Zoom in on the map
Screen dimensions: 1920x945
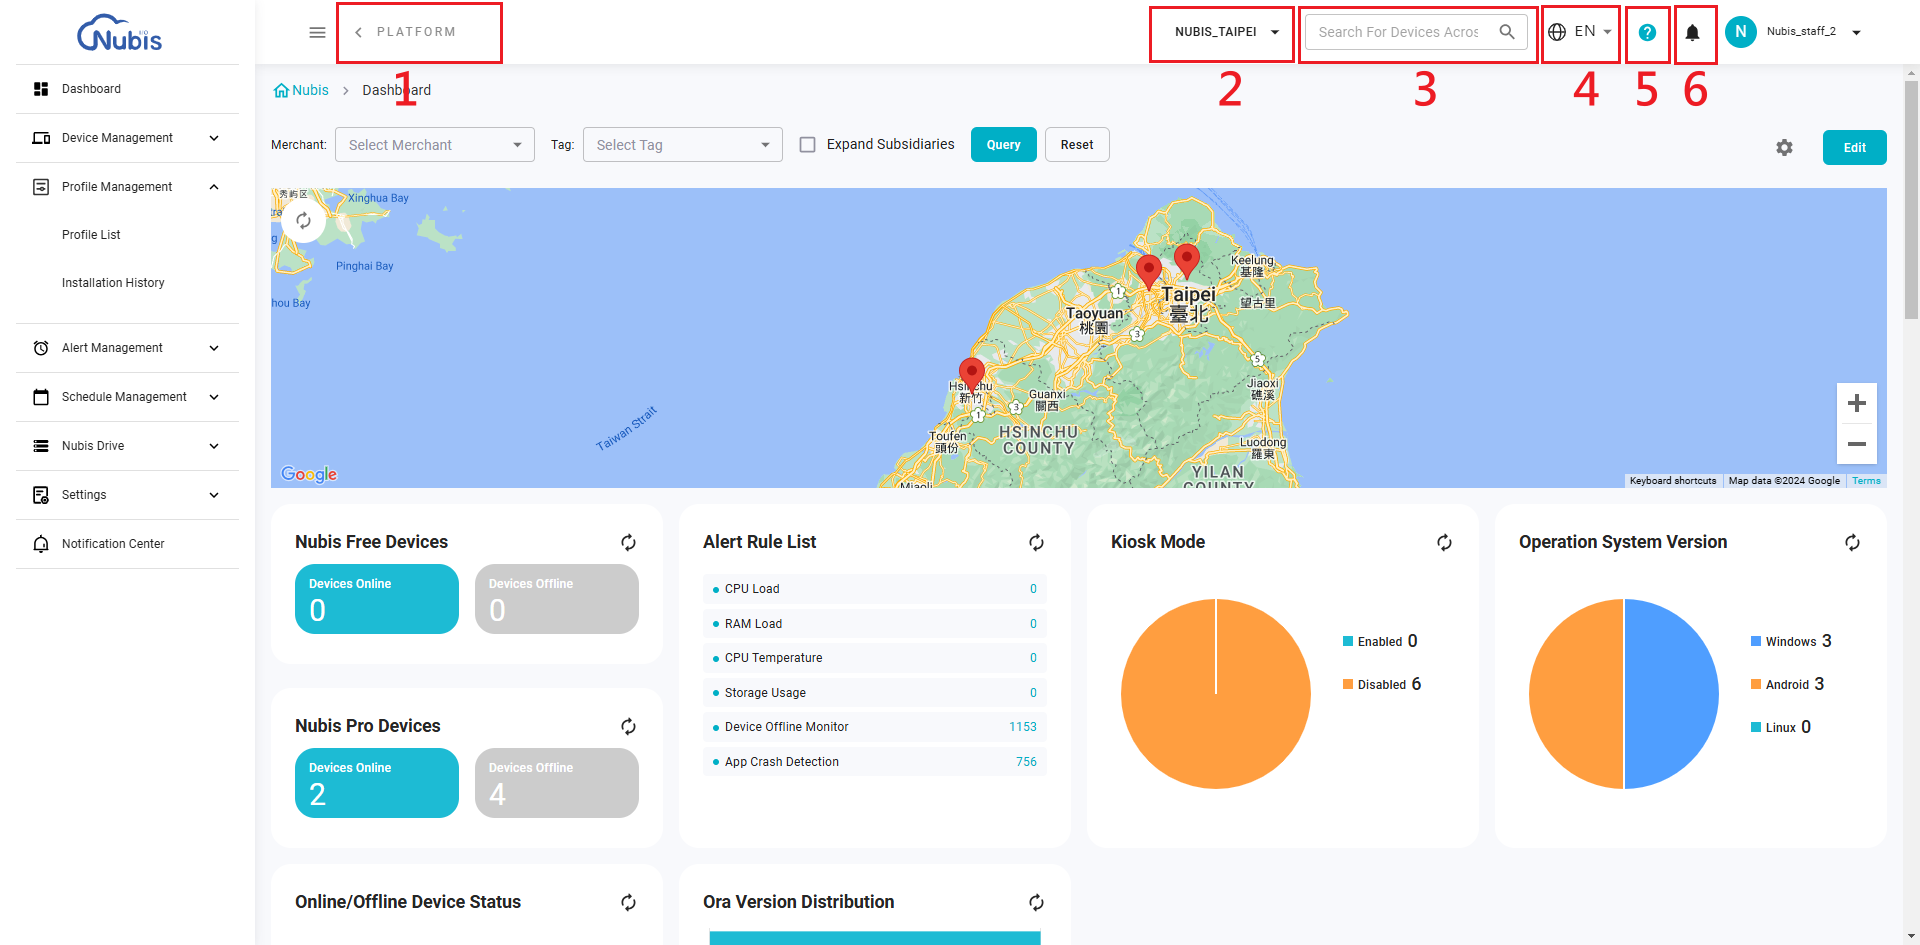tap(1857, 403)
